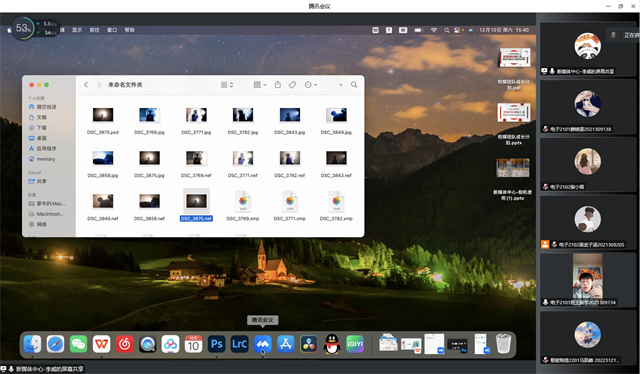This screenshot has width=640, height=374.
Task: Open the desktop pdf file at top right
Action: (514, 58)
